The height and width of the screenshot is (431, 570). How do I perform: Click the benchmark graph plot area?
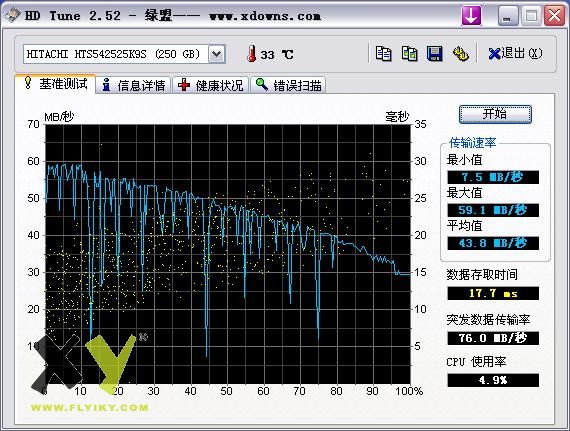[228, 254]
